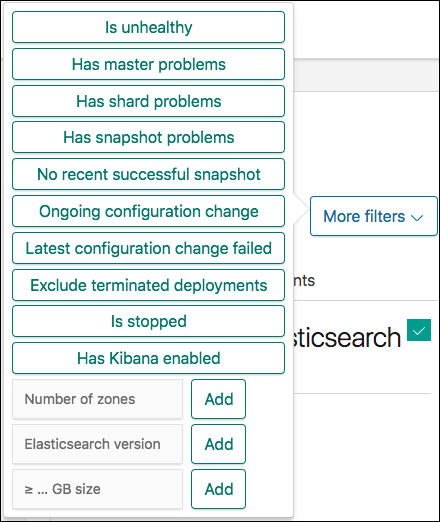Add the GB size filter
Viewport: 440px width, 522px height.
coord(218,489)
